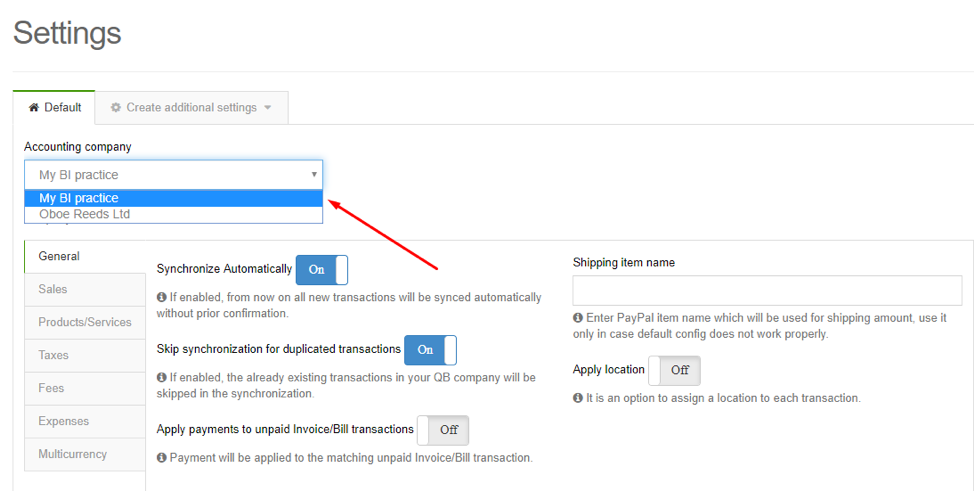Screen dimensions: 974x491
Task: Click info icon under Shipping item name field
Action: (x=578, y=318)
